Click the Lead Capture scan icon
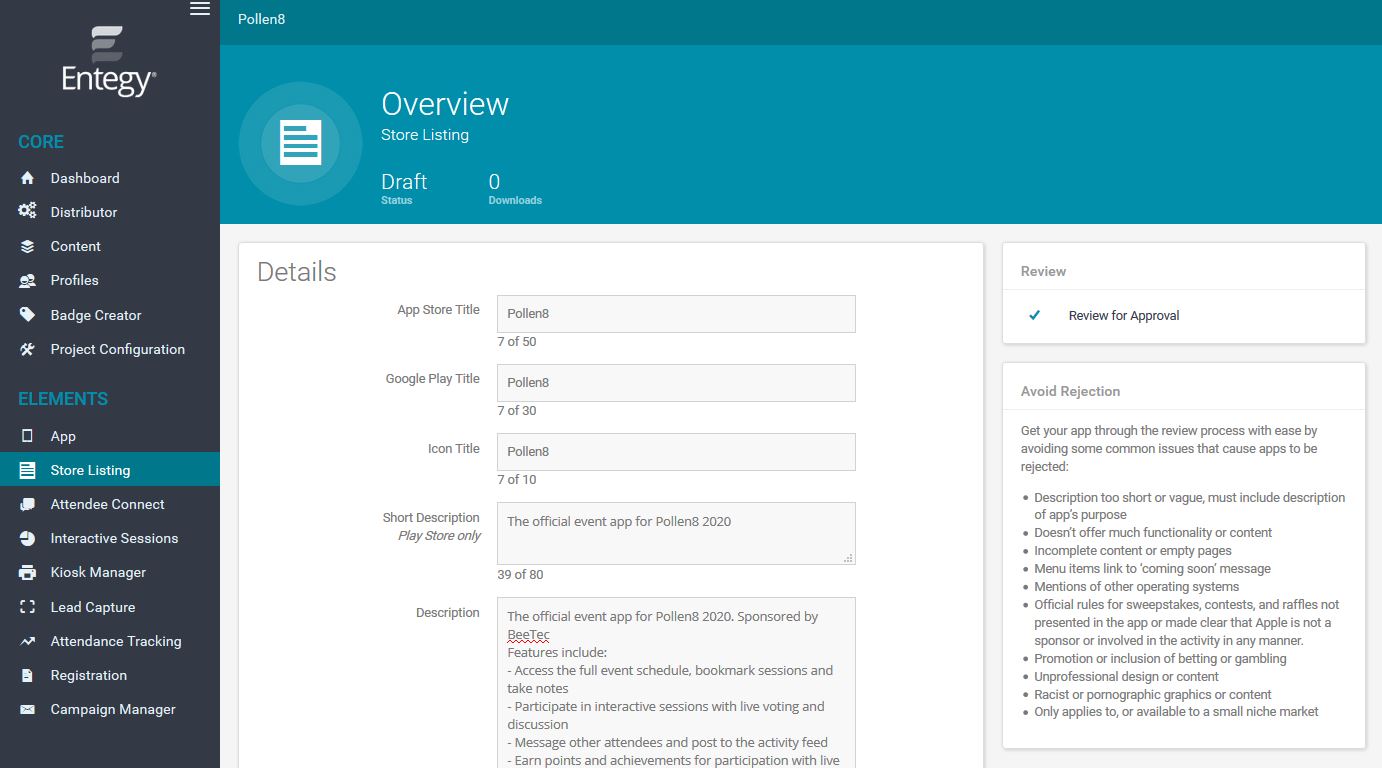1382x768 pixels. [28, 607]
